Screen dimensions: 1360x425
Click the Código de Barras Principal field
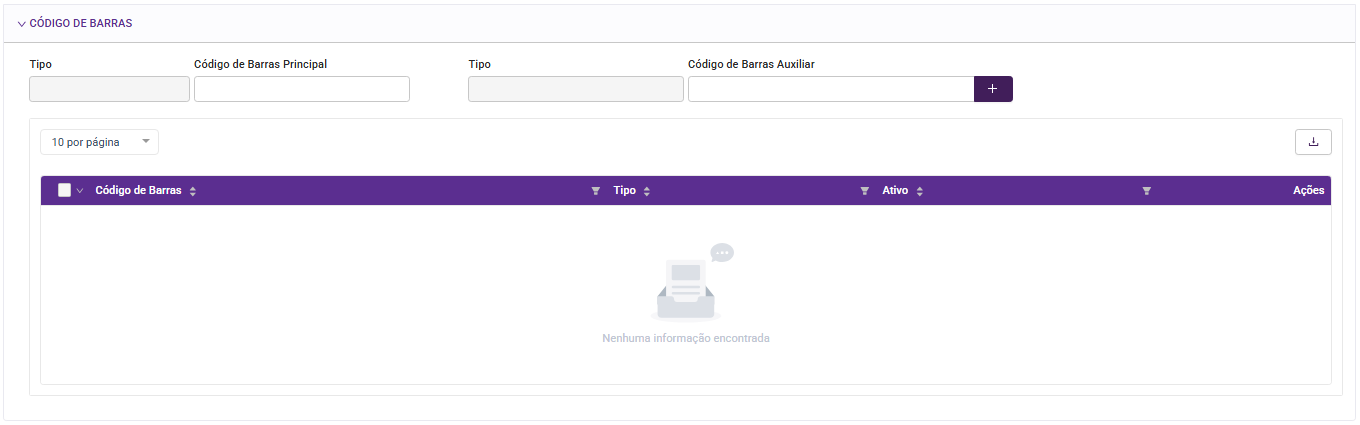[302, 89]
